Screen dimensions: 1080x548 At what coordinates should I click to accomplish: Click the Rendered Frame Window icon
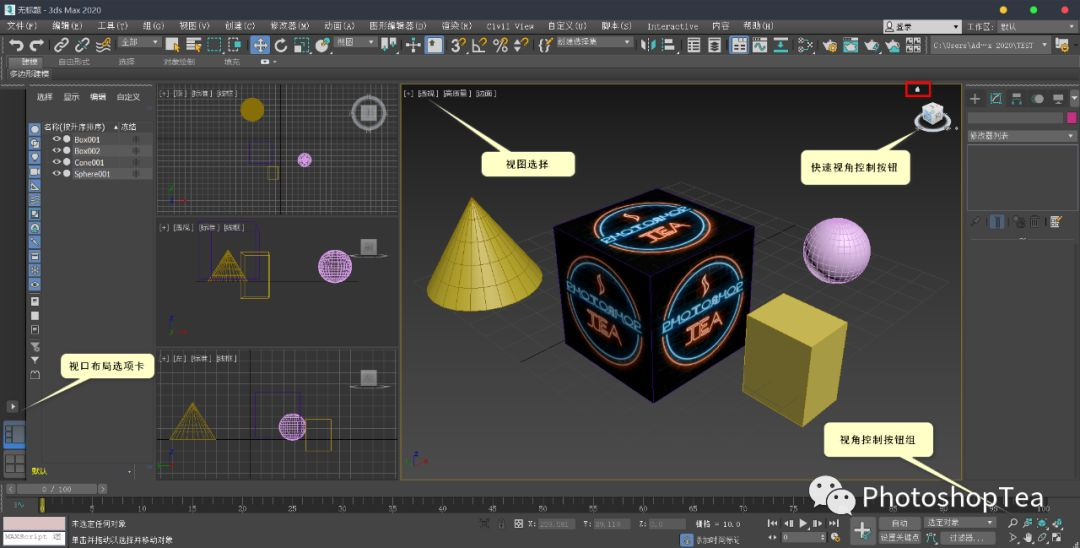pos(851,45)
